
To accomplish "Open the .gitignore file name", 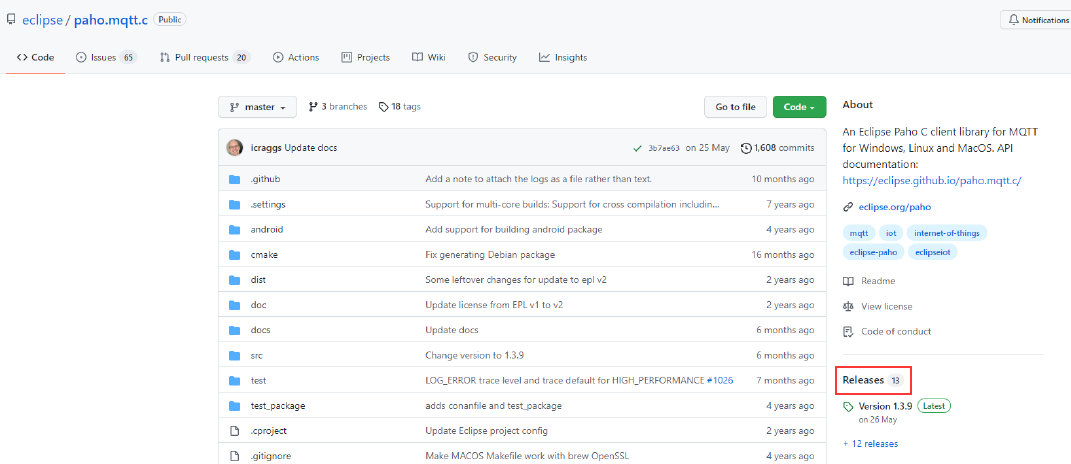I will click(270, 456).
